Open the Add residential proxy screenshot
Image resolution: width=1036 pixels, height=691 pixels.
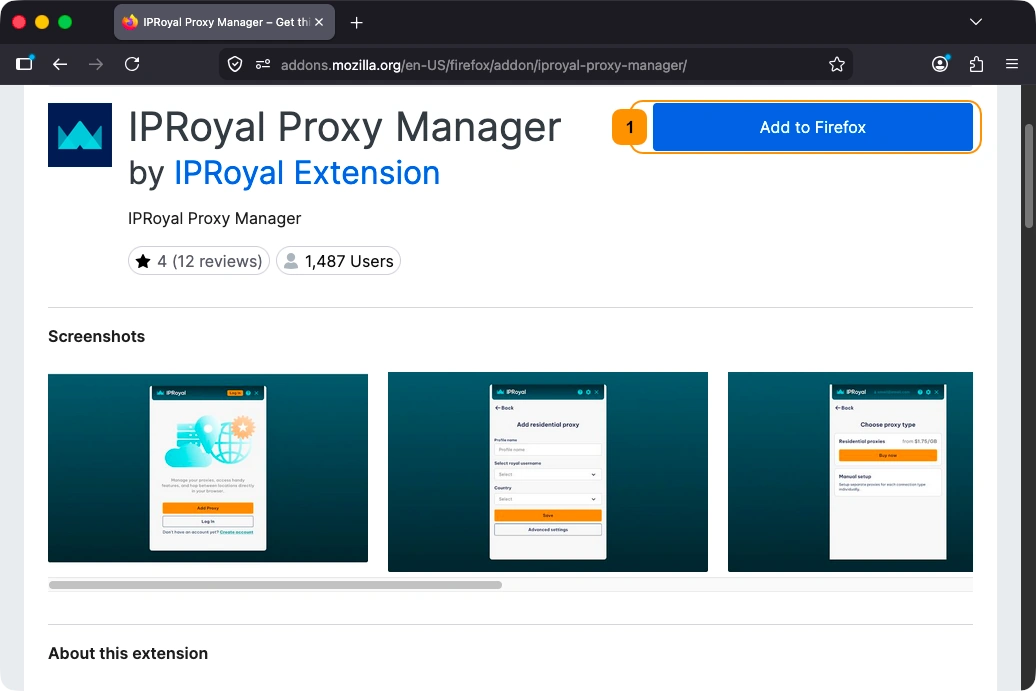click(548, 472)
